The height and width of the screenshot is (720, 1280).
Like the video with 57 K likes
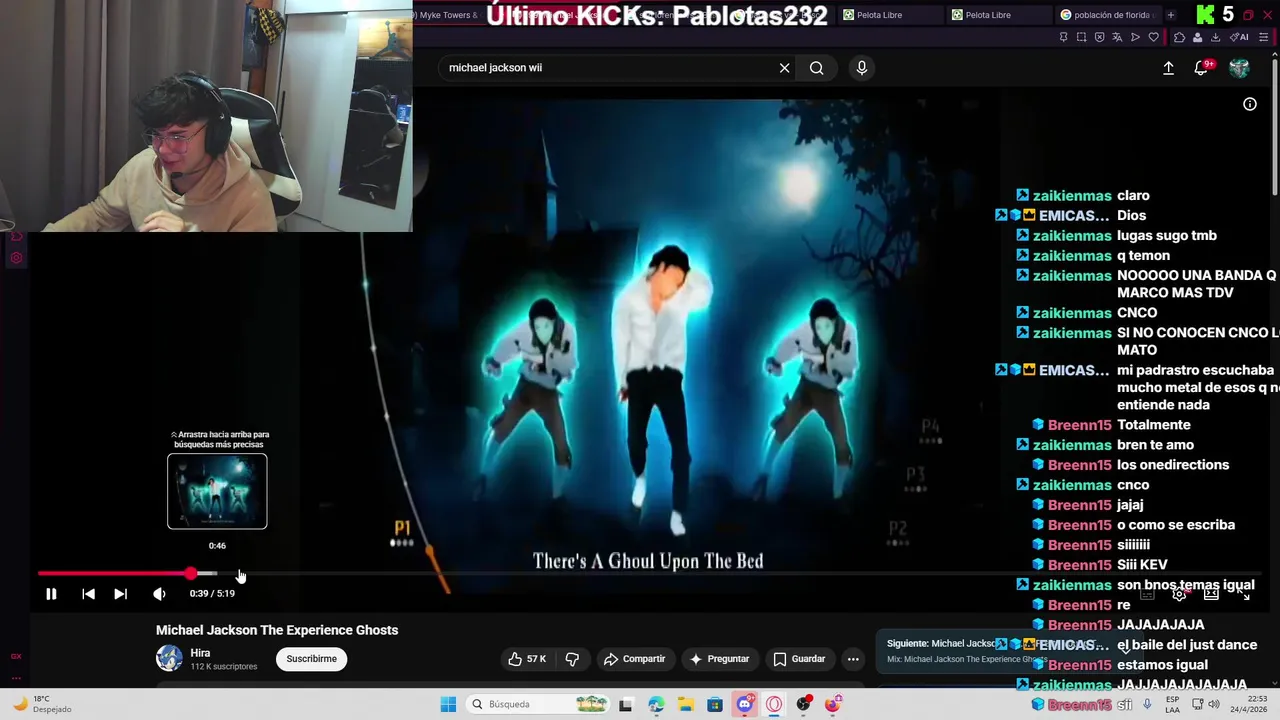527,659
